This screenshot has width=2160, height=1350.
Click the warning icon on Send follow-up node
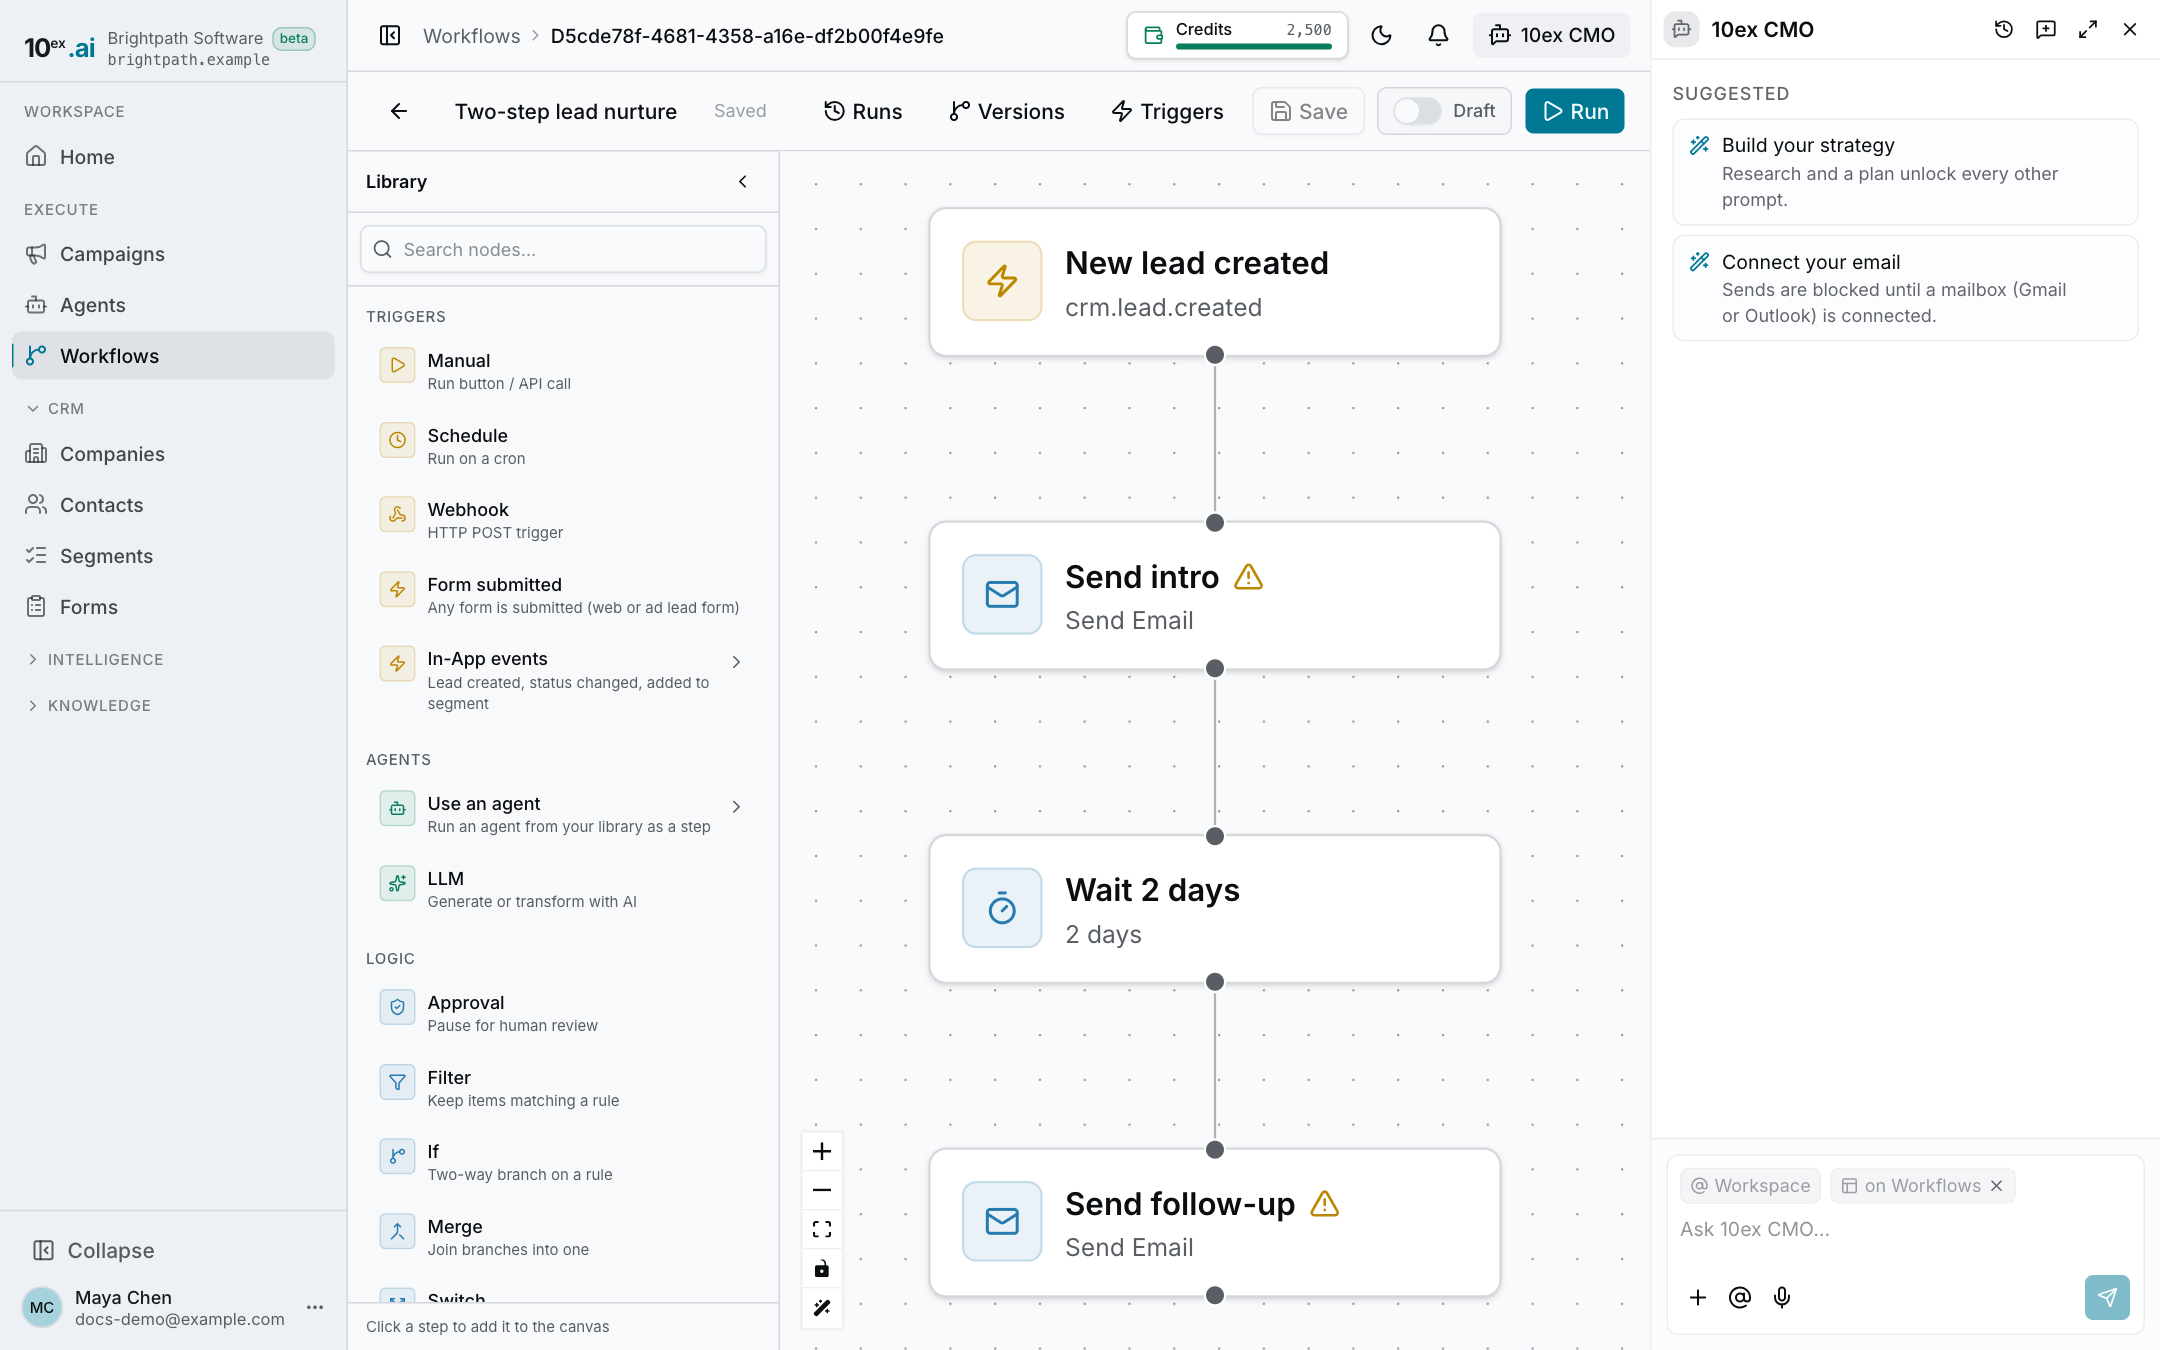1325,1204
